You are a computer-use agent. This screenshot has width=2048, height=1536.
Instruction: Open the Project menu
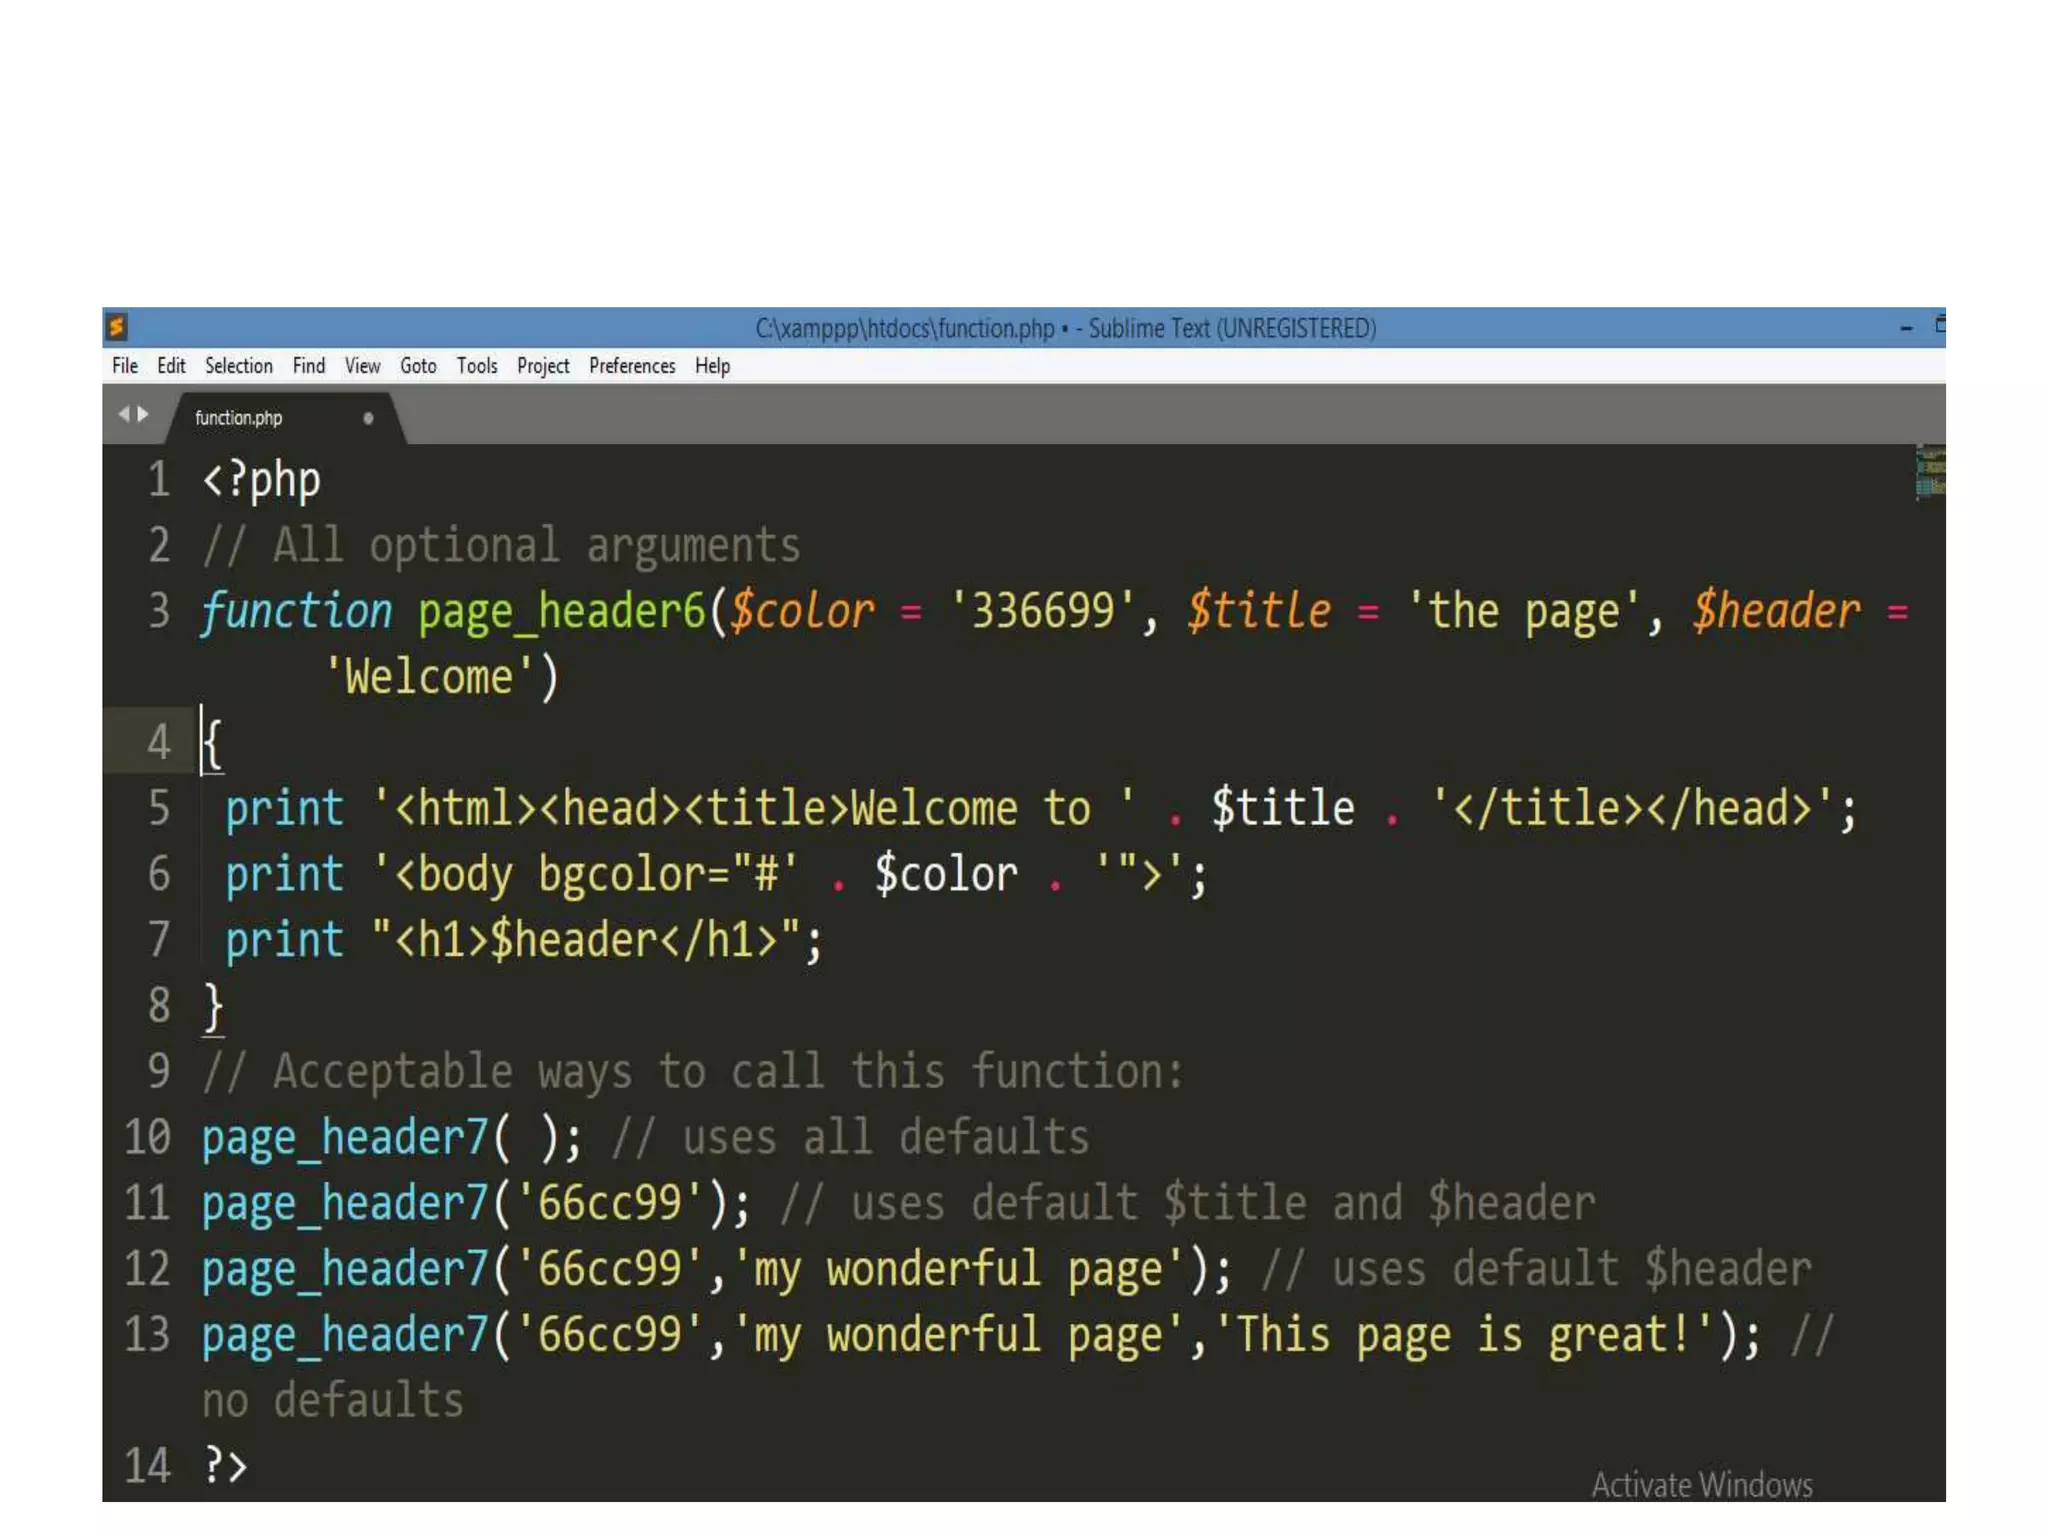pyautogui.click(x=543, y=366)
